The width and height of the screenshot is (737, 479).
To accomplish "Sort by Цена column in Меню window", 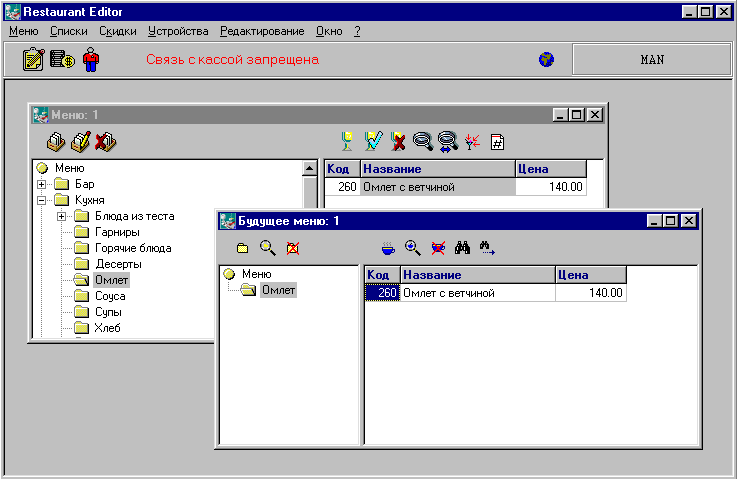I will (x=551, y=169).
